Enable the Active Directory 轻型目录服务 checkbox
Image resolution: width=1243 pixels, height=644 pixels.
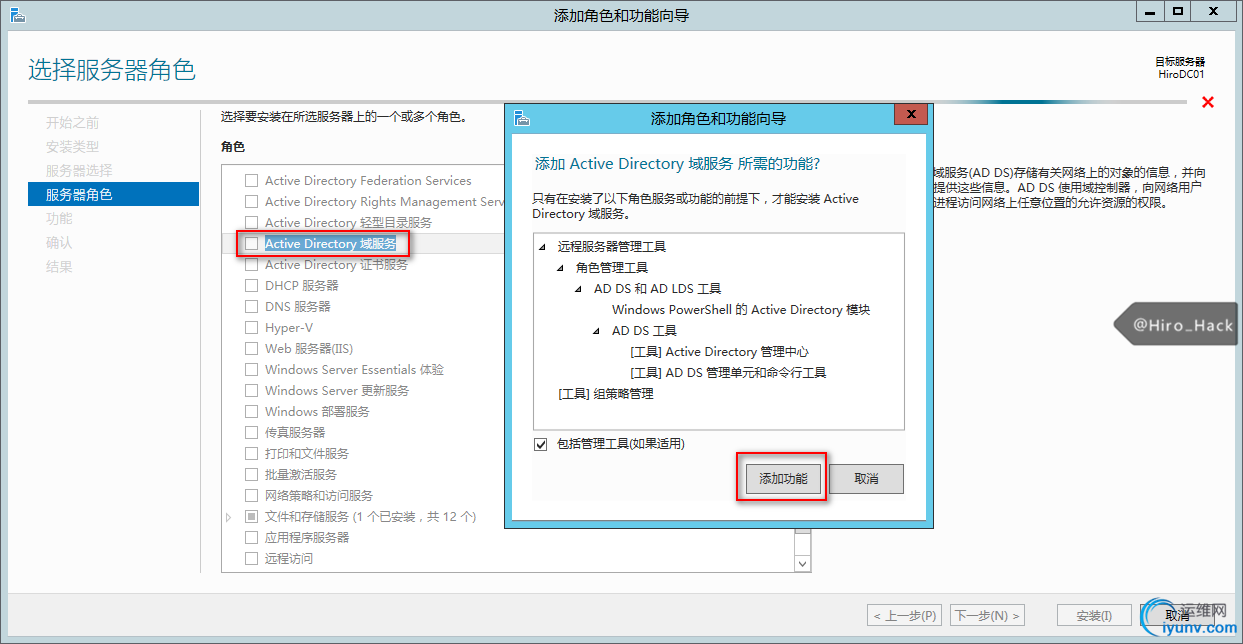point(252,223)
